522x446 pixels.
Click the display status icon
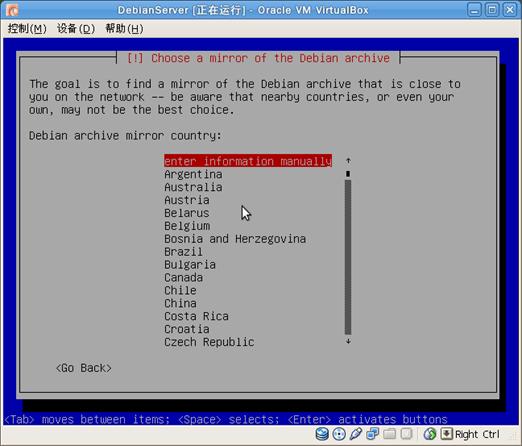pos(406,434)
